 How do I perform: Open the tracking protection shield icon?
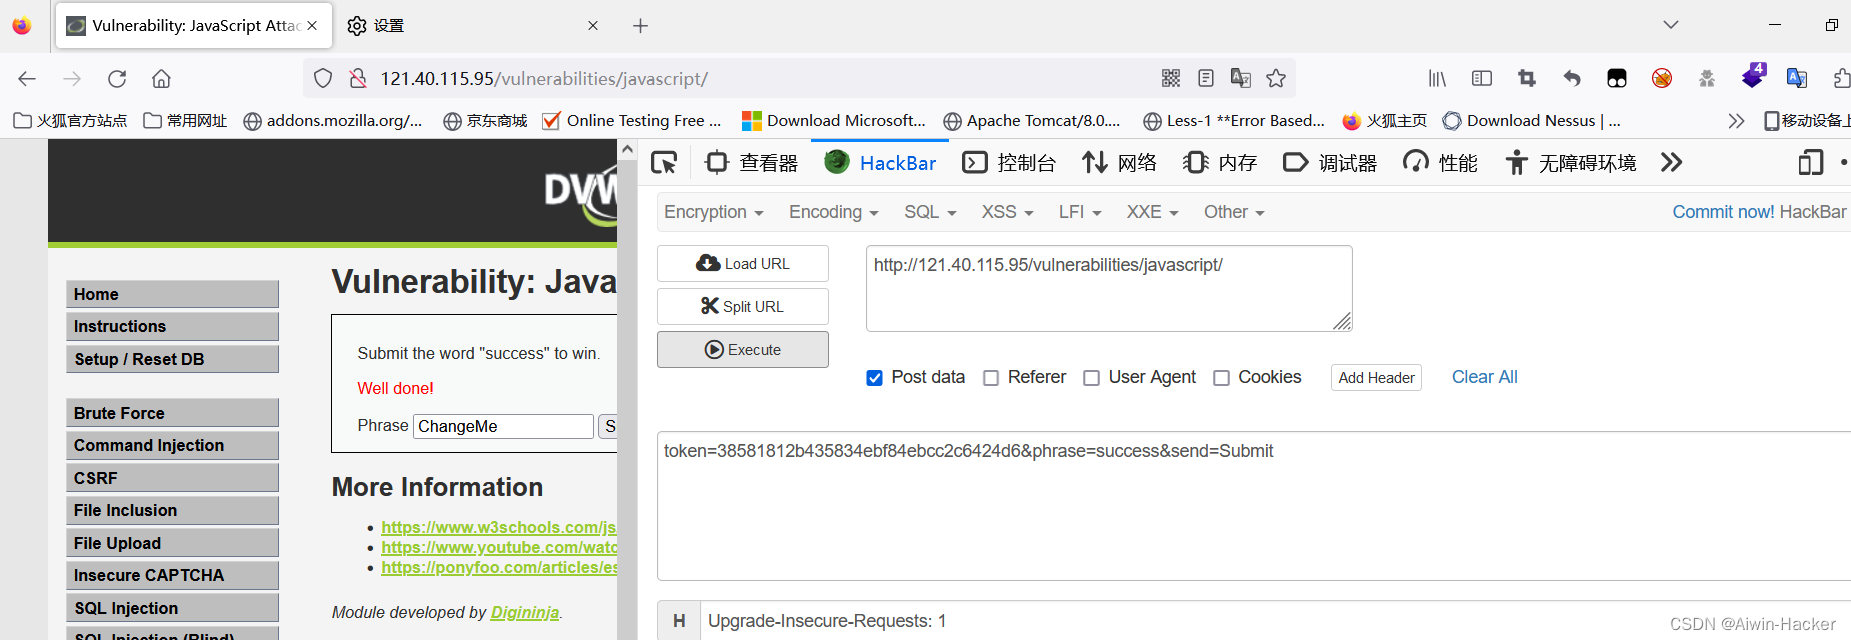click(323, 78)
